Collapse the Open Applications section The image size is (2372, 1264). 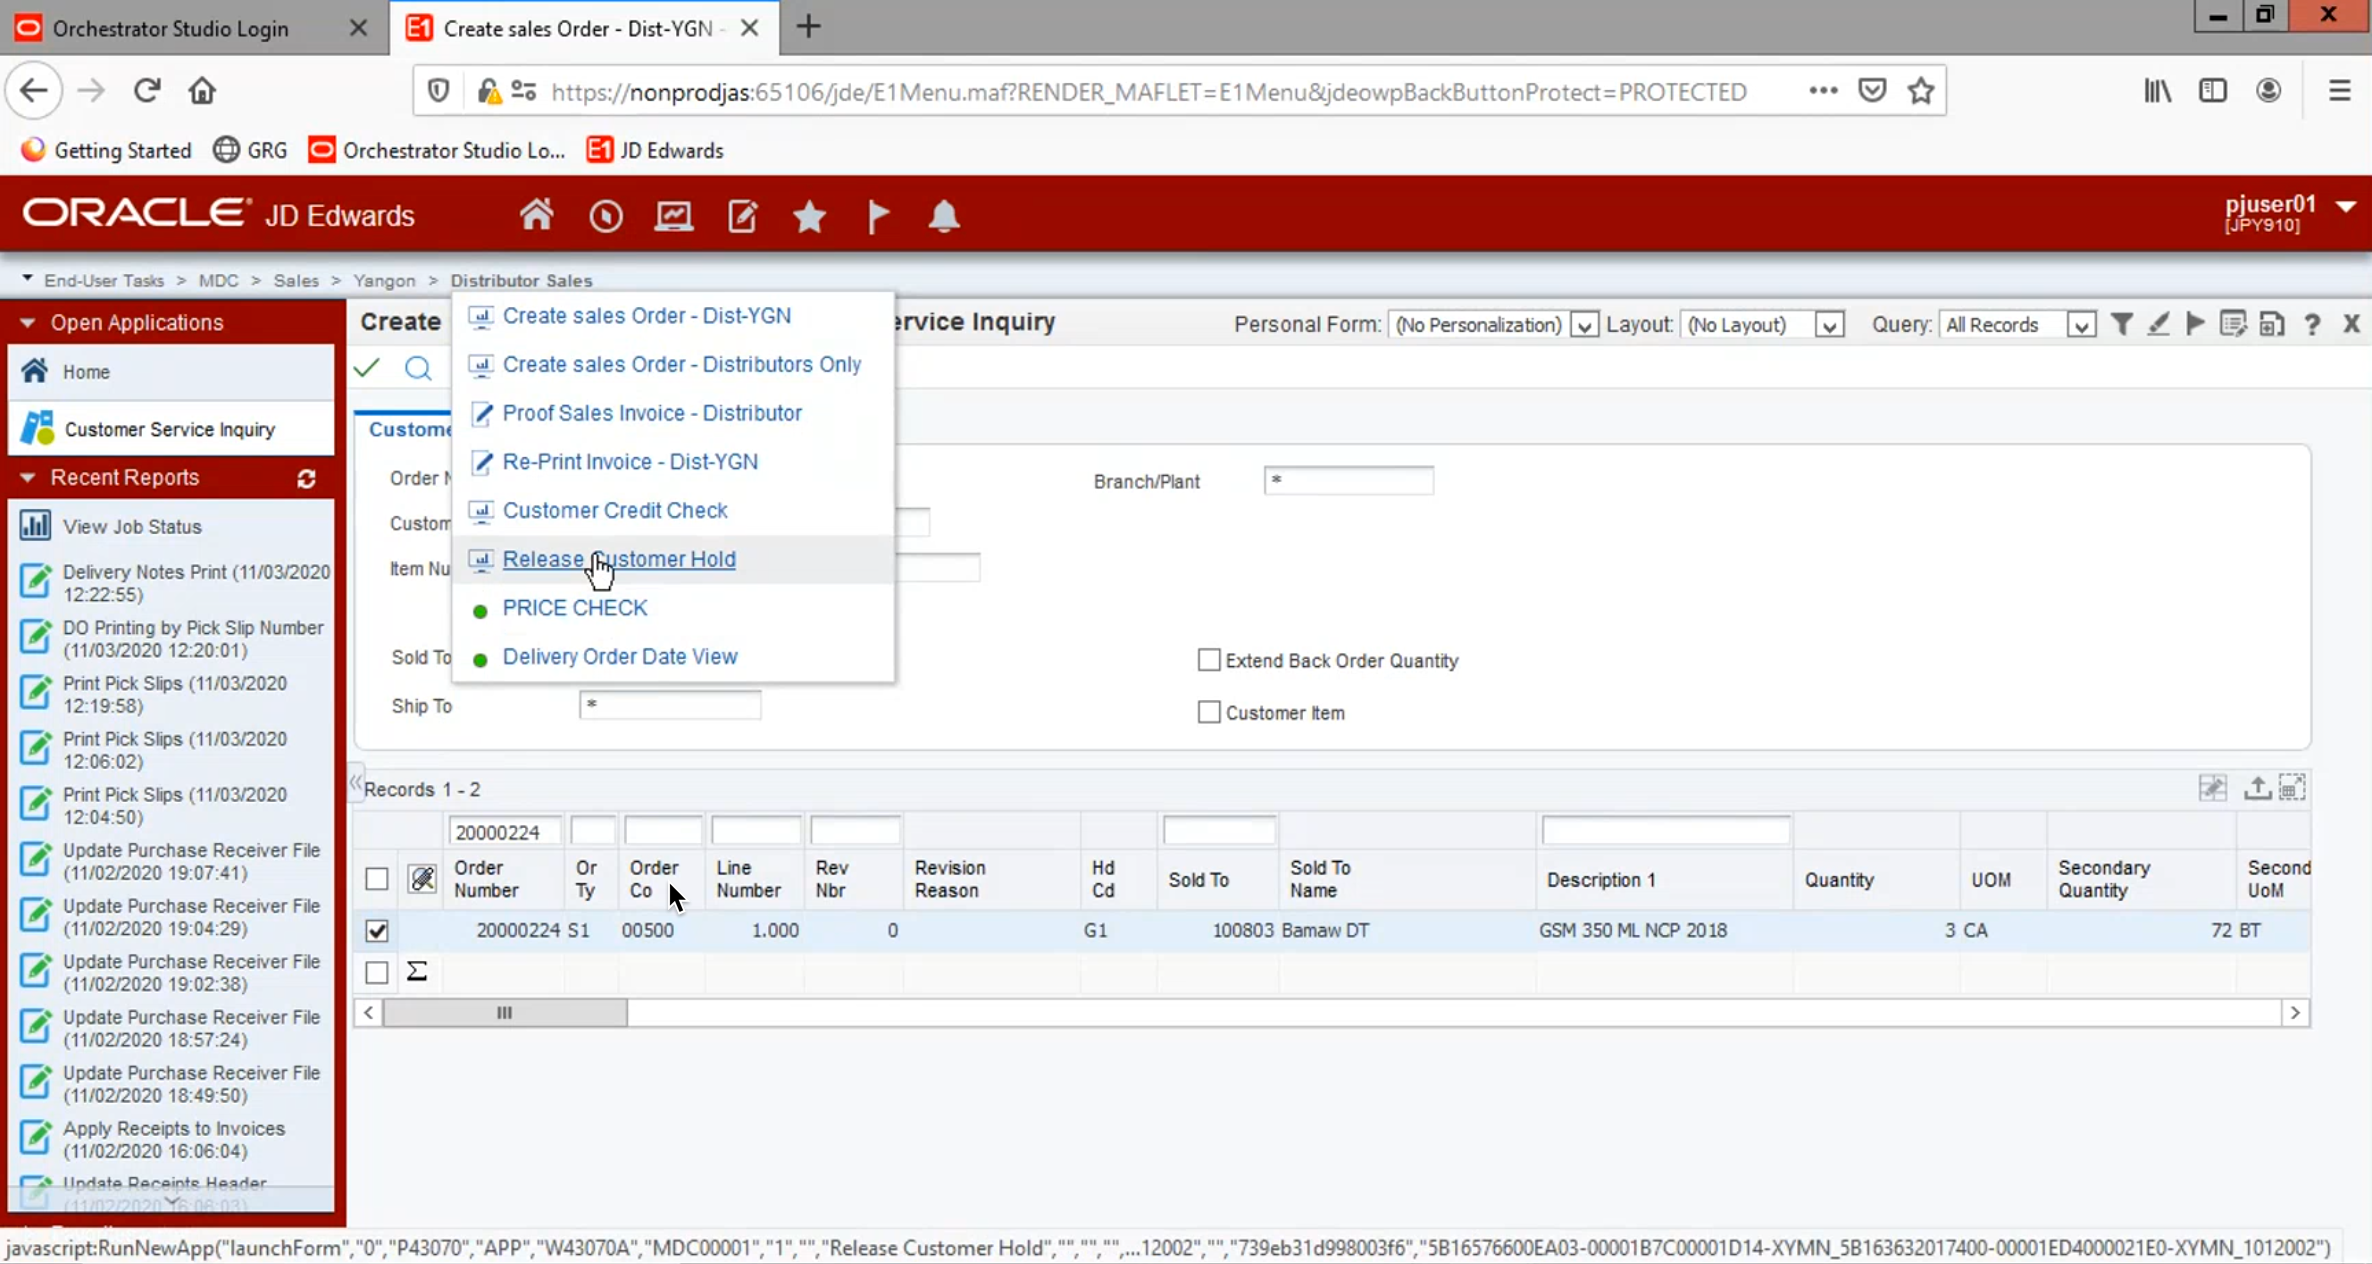pyautogui.click(x=27, y=323)
